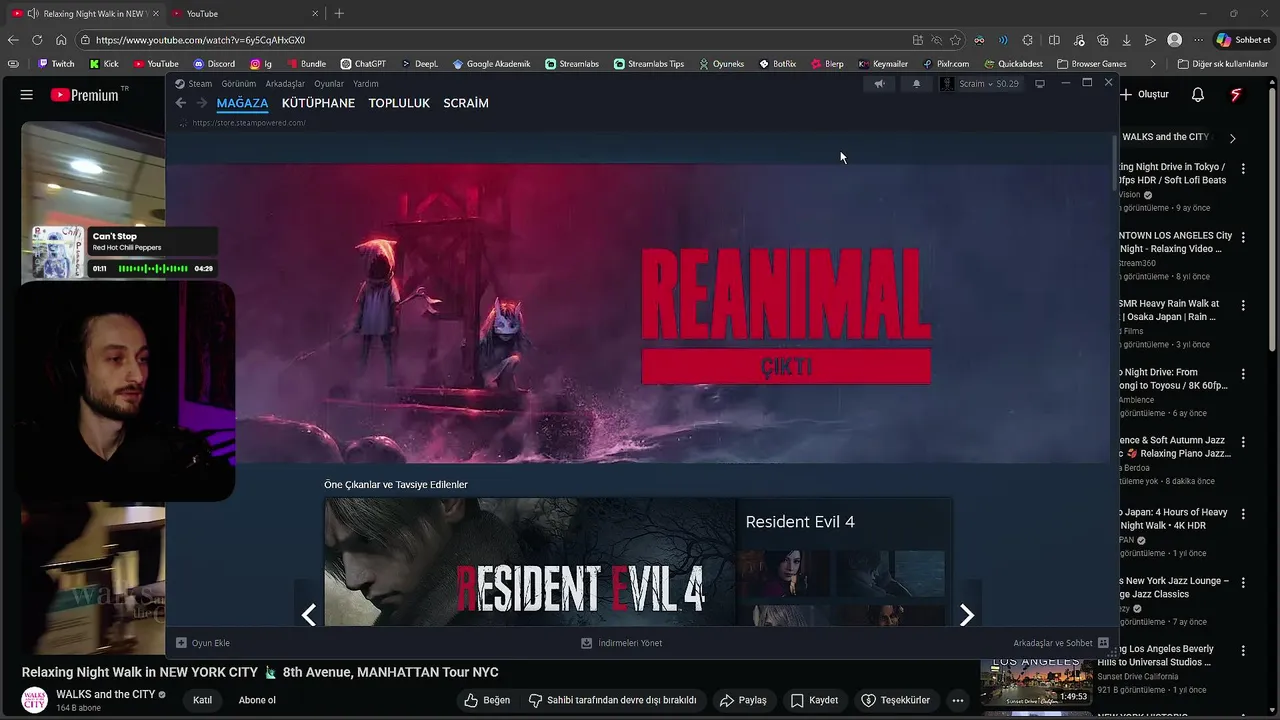Go back in the browser
The width and height of the screenshot is (1280, 720).
13,40
